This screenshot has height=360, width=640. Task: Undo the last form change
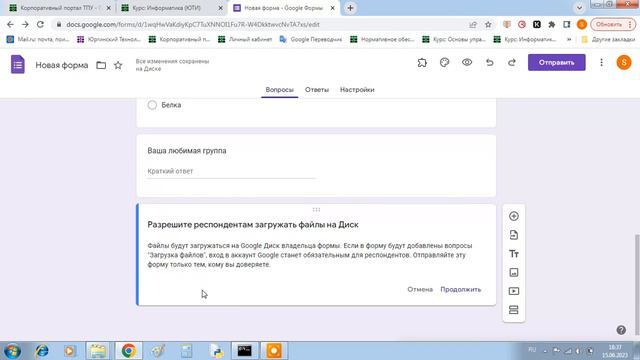(x=489, y=62)
